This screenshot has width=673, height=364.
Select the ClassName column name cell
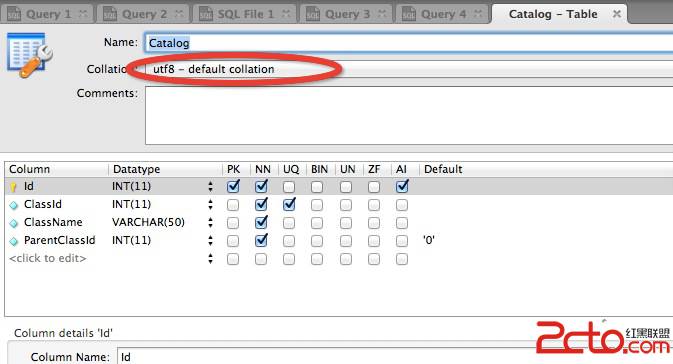(x=53, y=222)
